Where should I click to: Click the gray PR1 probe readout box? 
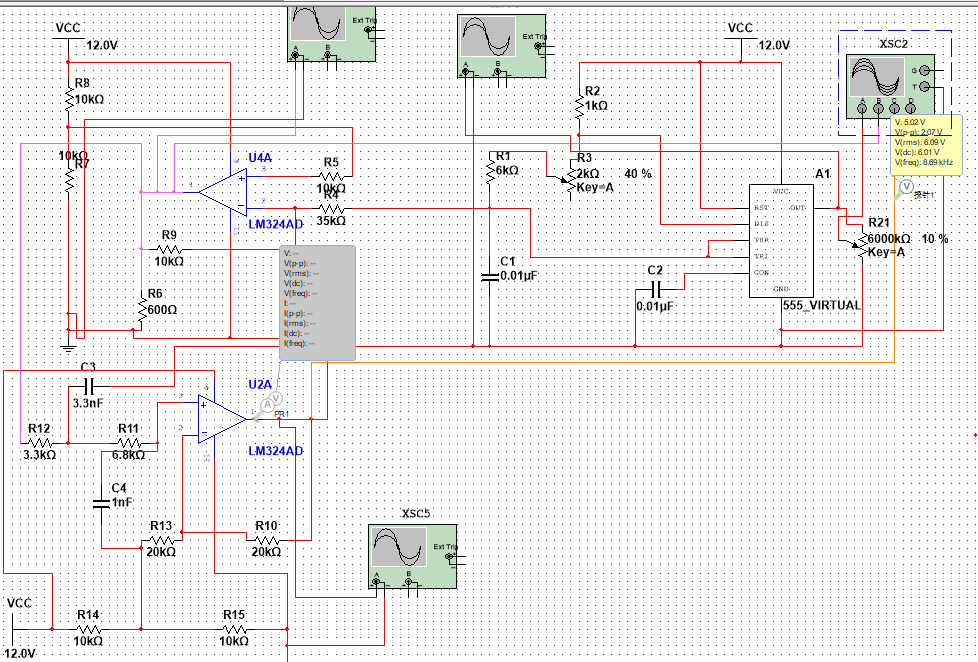pyautogui.click(x=317, y=303)
